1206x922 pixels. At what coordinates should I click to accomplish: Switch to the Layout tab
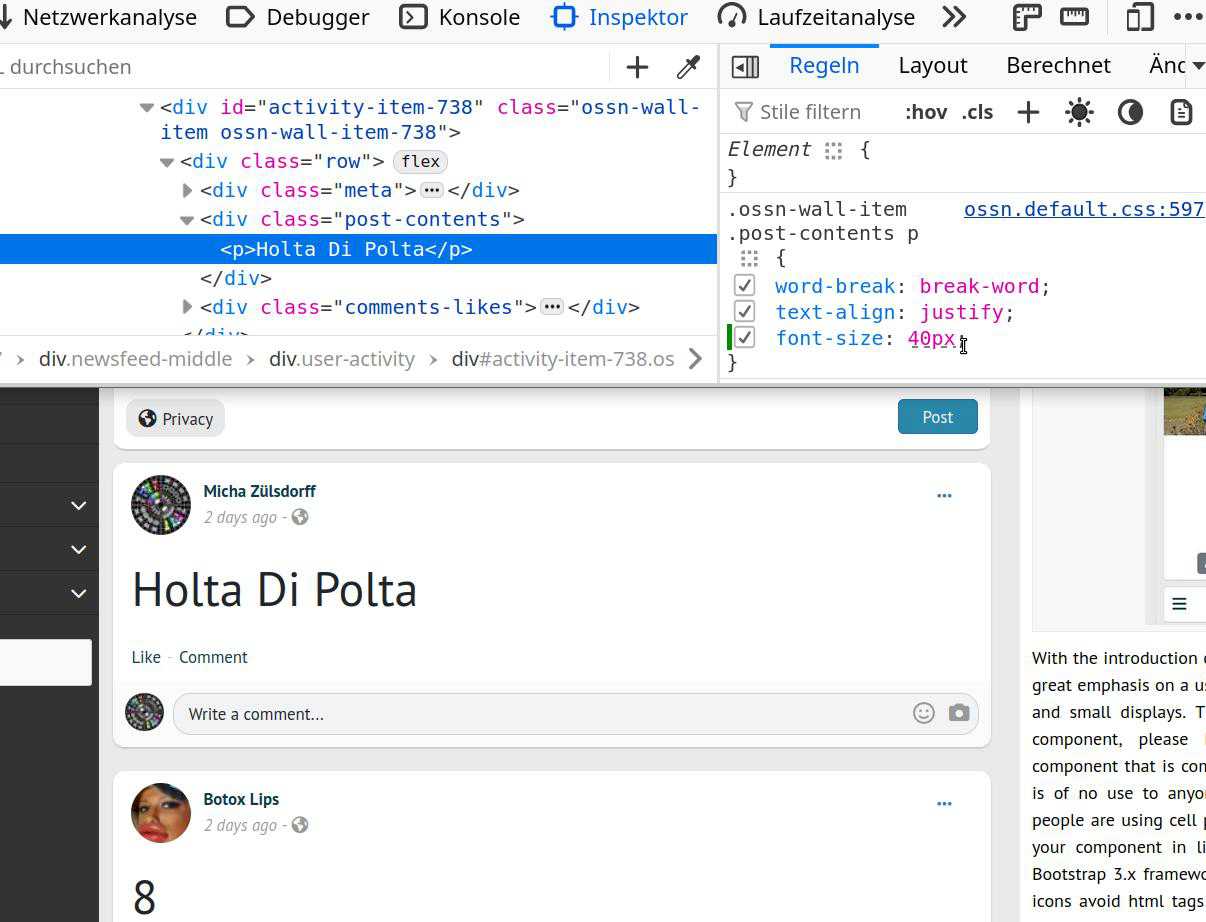(x=932, y=65)
